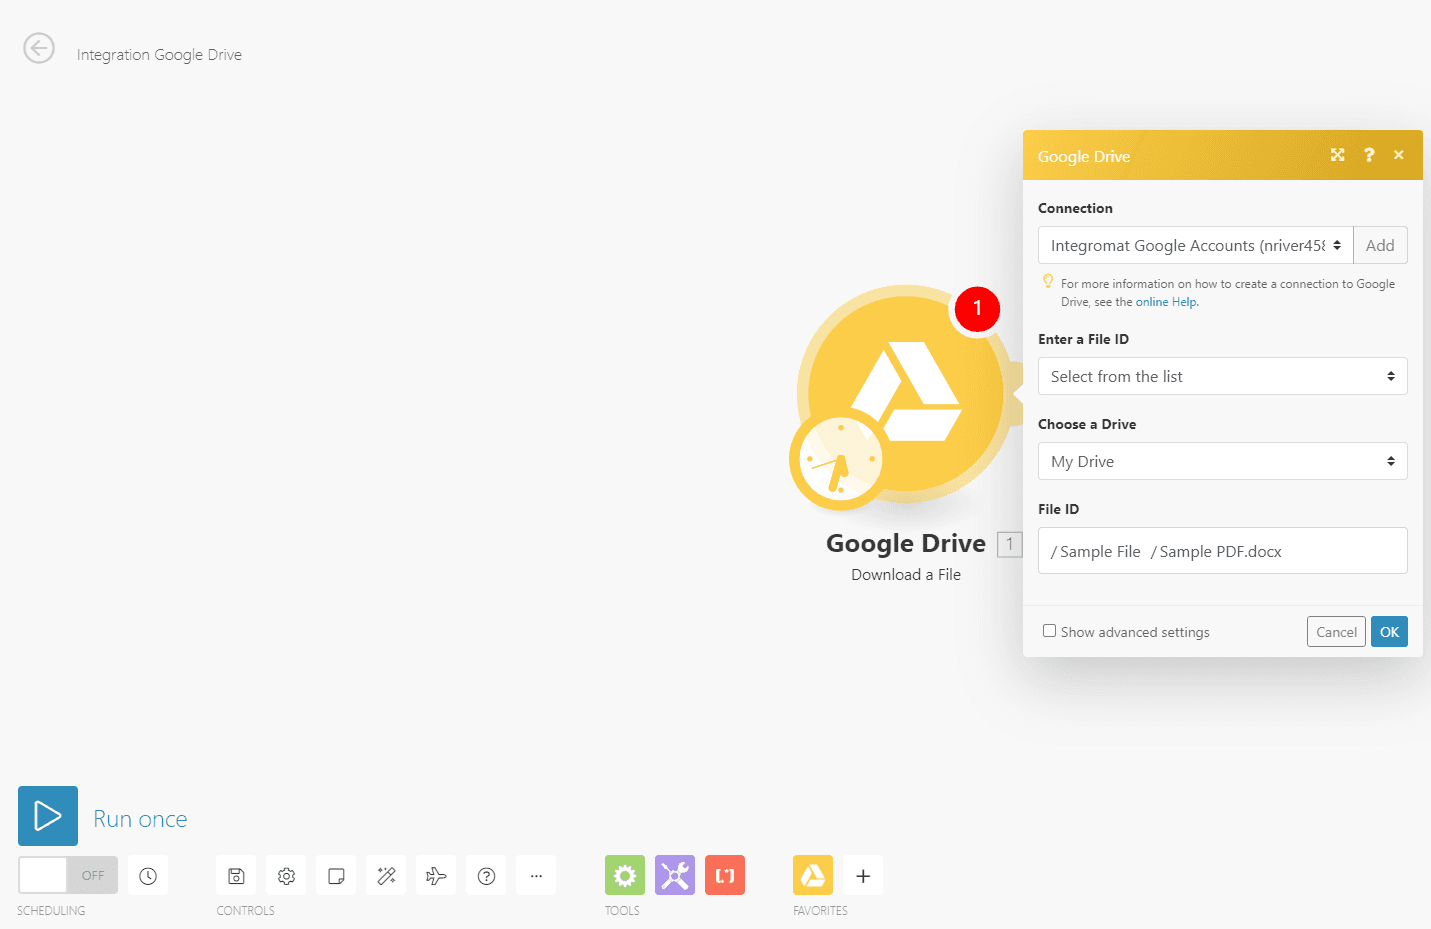Screen dimensions: 1431x929
Task: Select the Google Drive favorites icon
Action: pyautogui.click(x=813, y=876)
